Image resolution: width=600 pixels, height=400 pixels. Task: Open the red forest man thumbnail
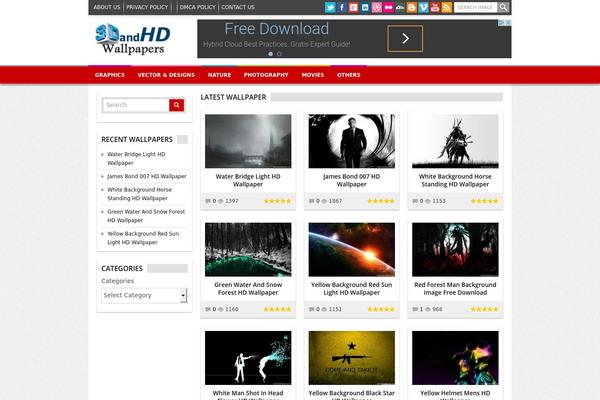pyautogui.click(x=455, y=250)
